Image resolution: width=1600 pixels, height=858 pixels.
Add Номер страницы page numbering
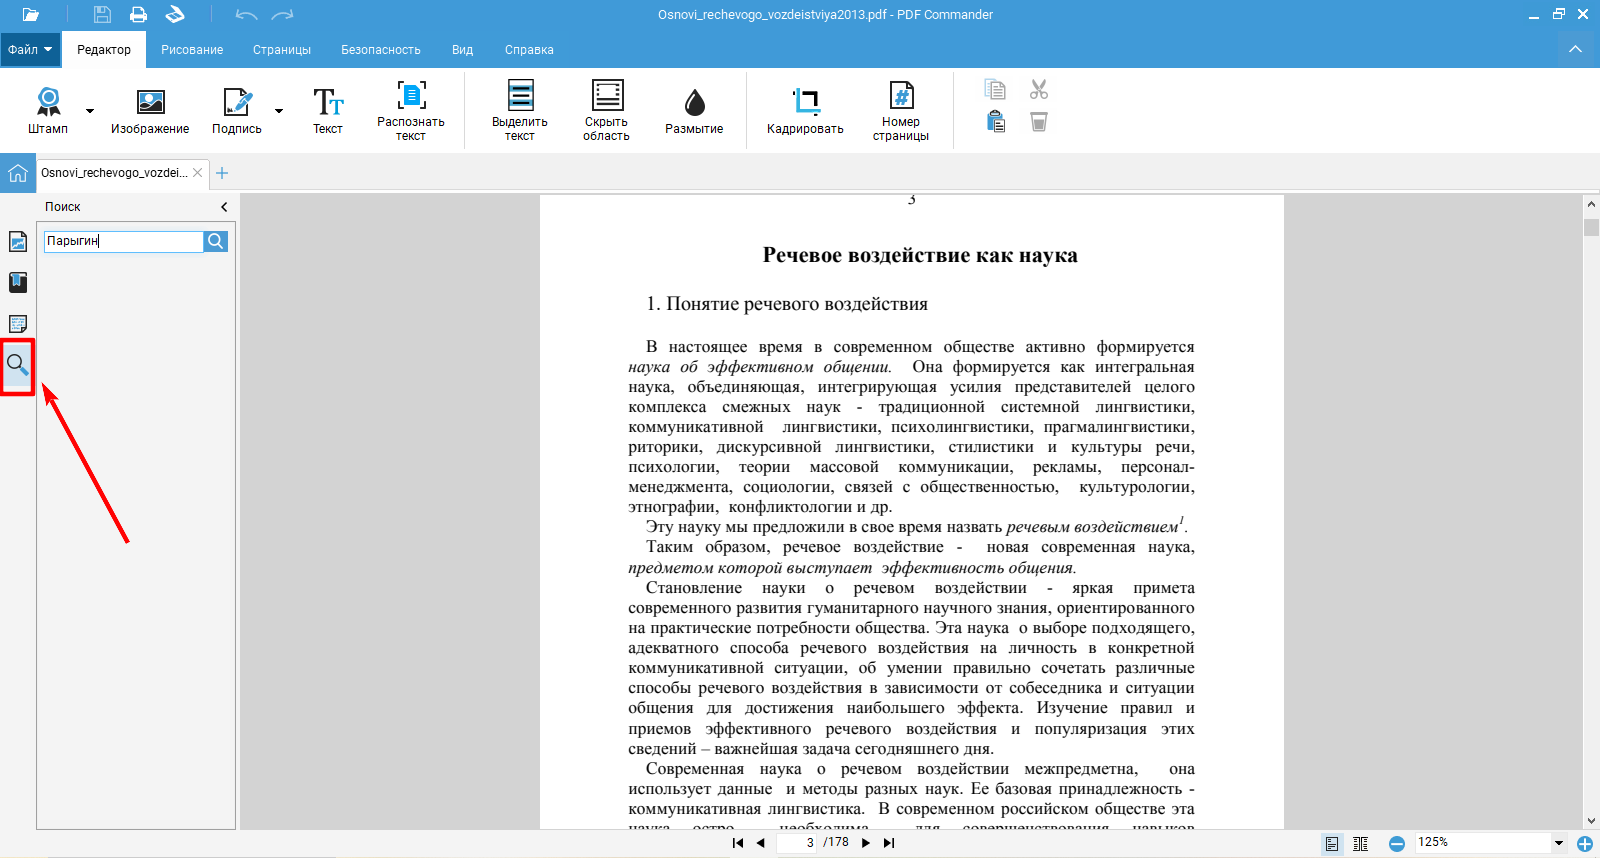coord(901,111)
